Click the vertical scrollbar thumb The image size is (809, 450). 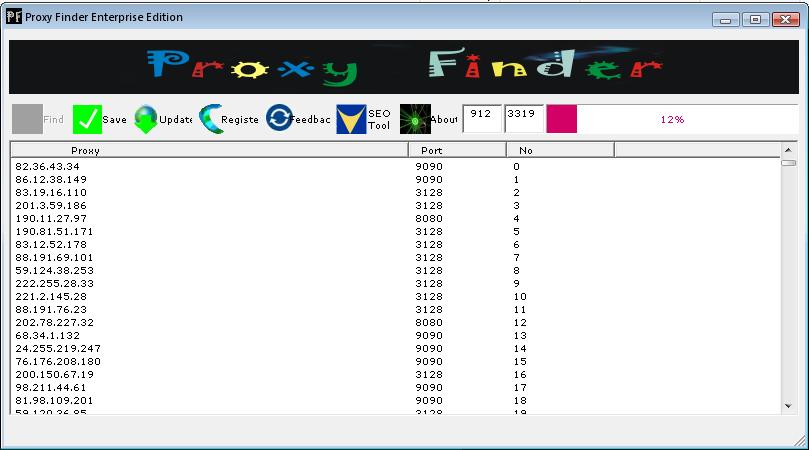[788, 163]
